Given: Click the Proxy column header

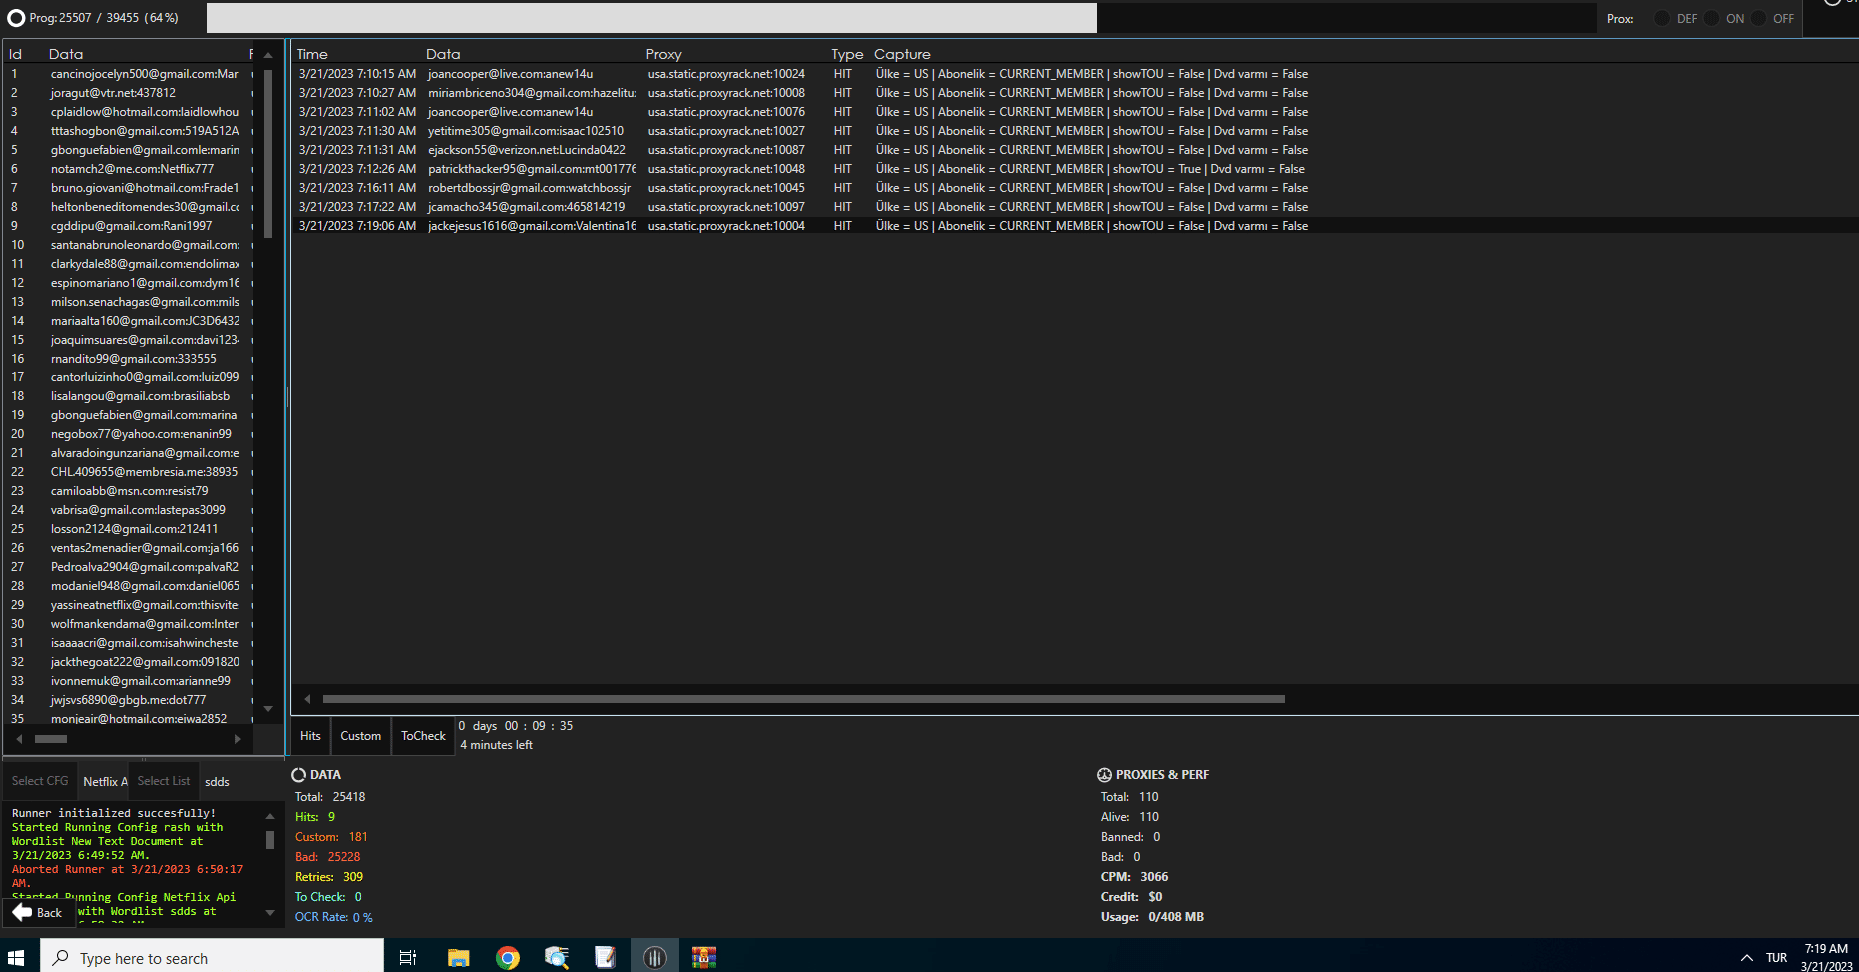Looking at the screenshot, I should pyautogui.click(x=663, y=54).
